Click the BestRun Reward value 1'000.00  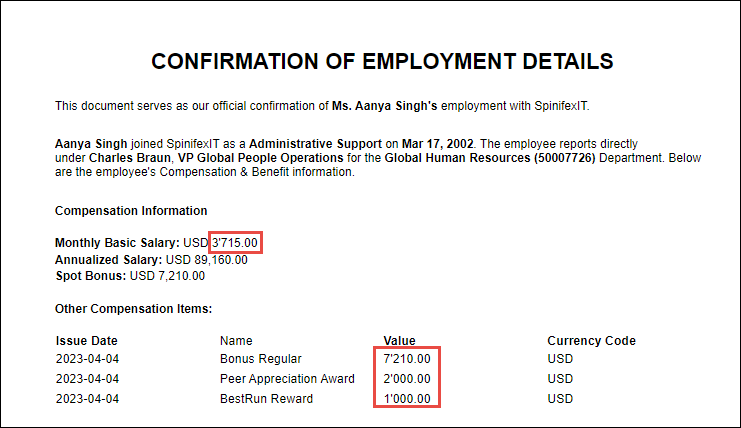(407, 399)
